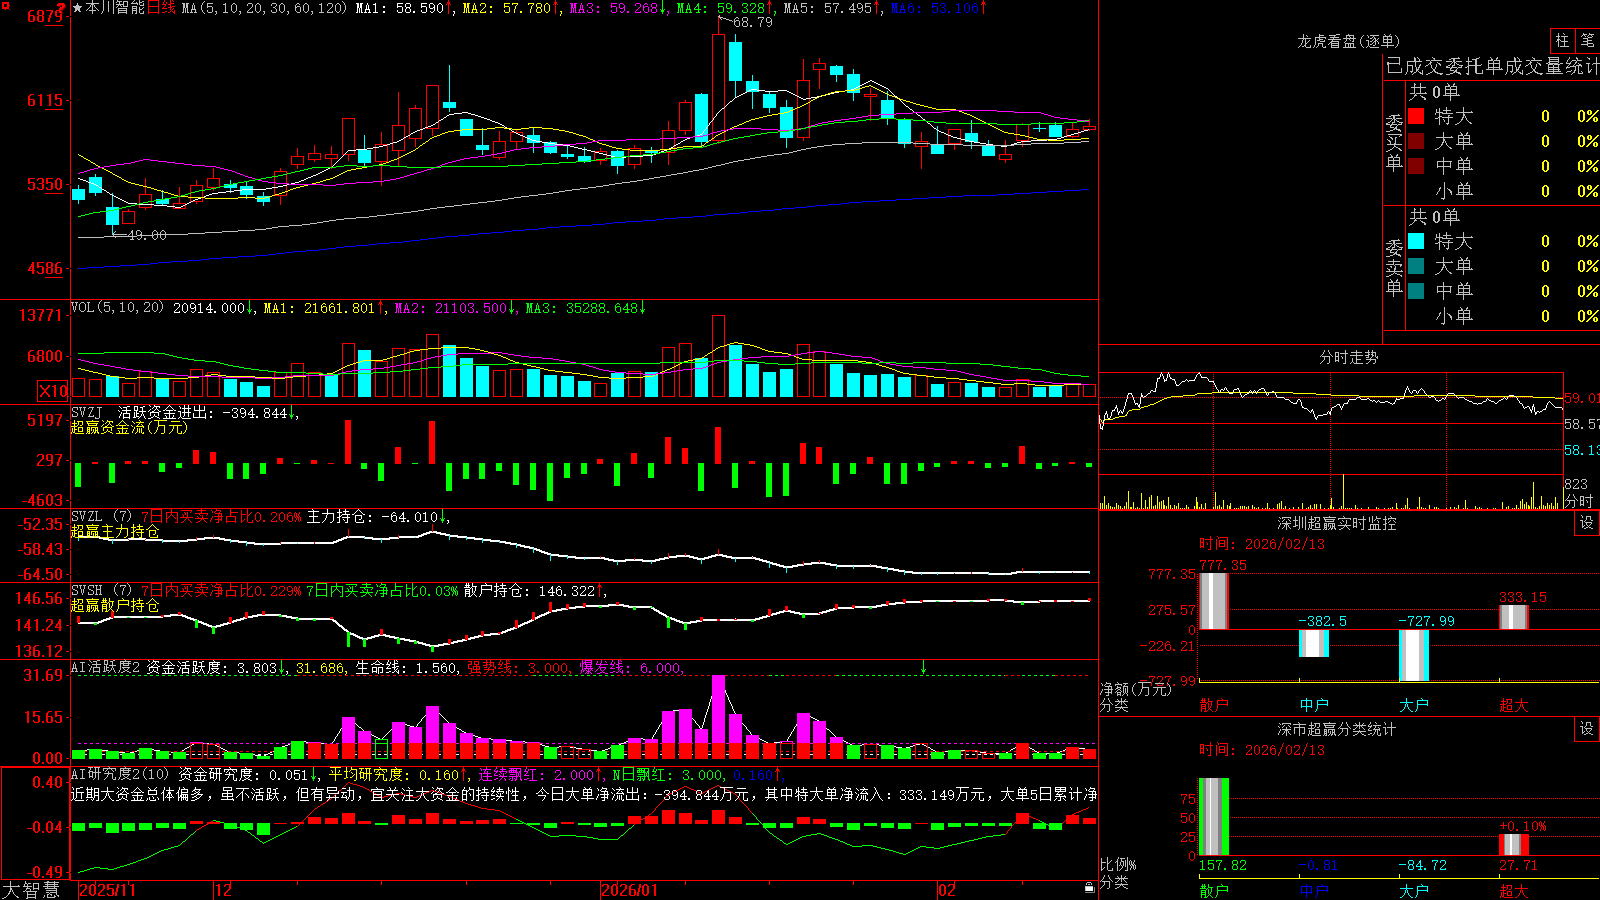Click the 157.82 散户 ratio value
Image resolution: width=1600 pixels, height=900 pixels.
click(x=1223, y=865)
